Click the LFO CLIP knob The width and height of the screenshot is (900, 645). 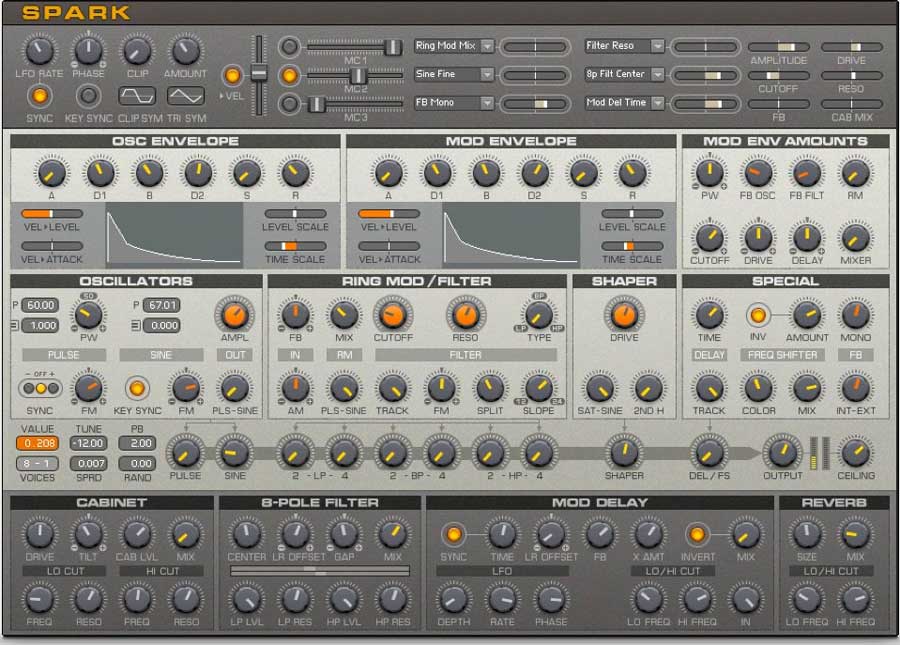click(x=137, y=50)
